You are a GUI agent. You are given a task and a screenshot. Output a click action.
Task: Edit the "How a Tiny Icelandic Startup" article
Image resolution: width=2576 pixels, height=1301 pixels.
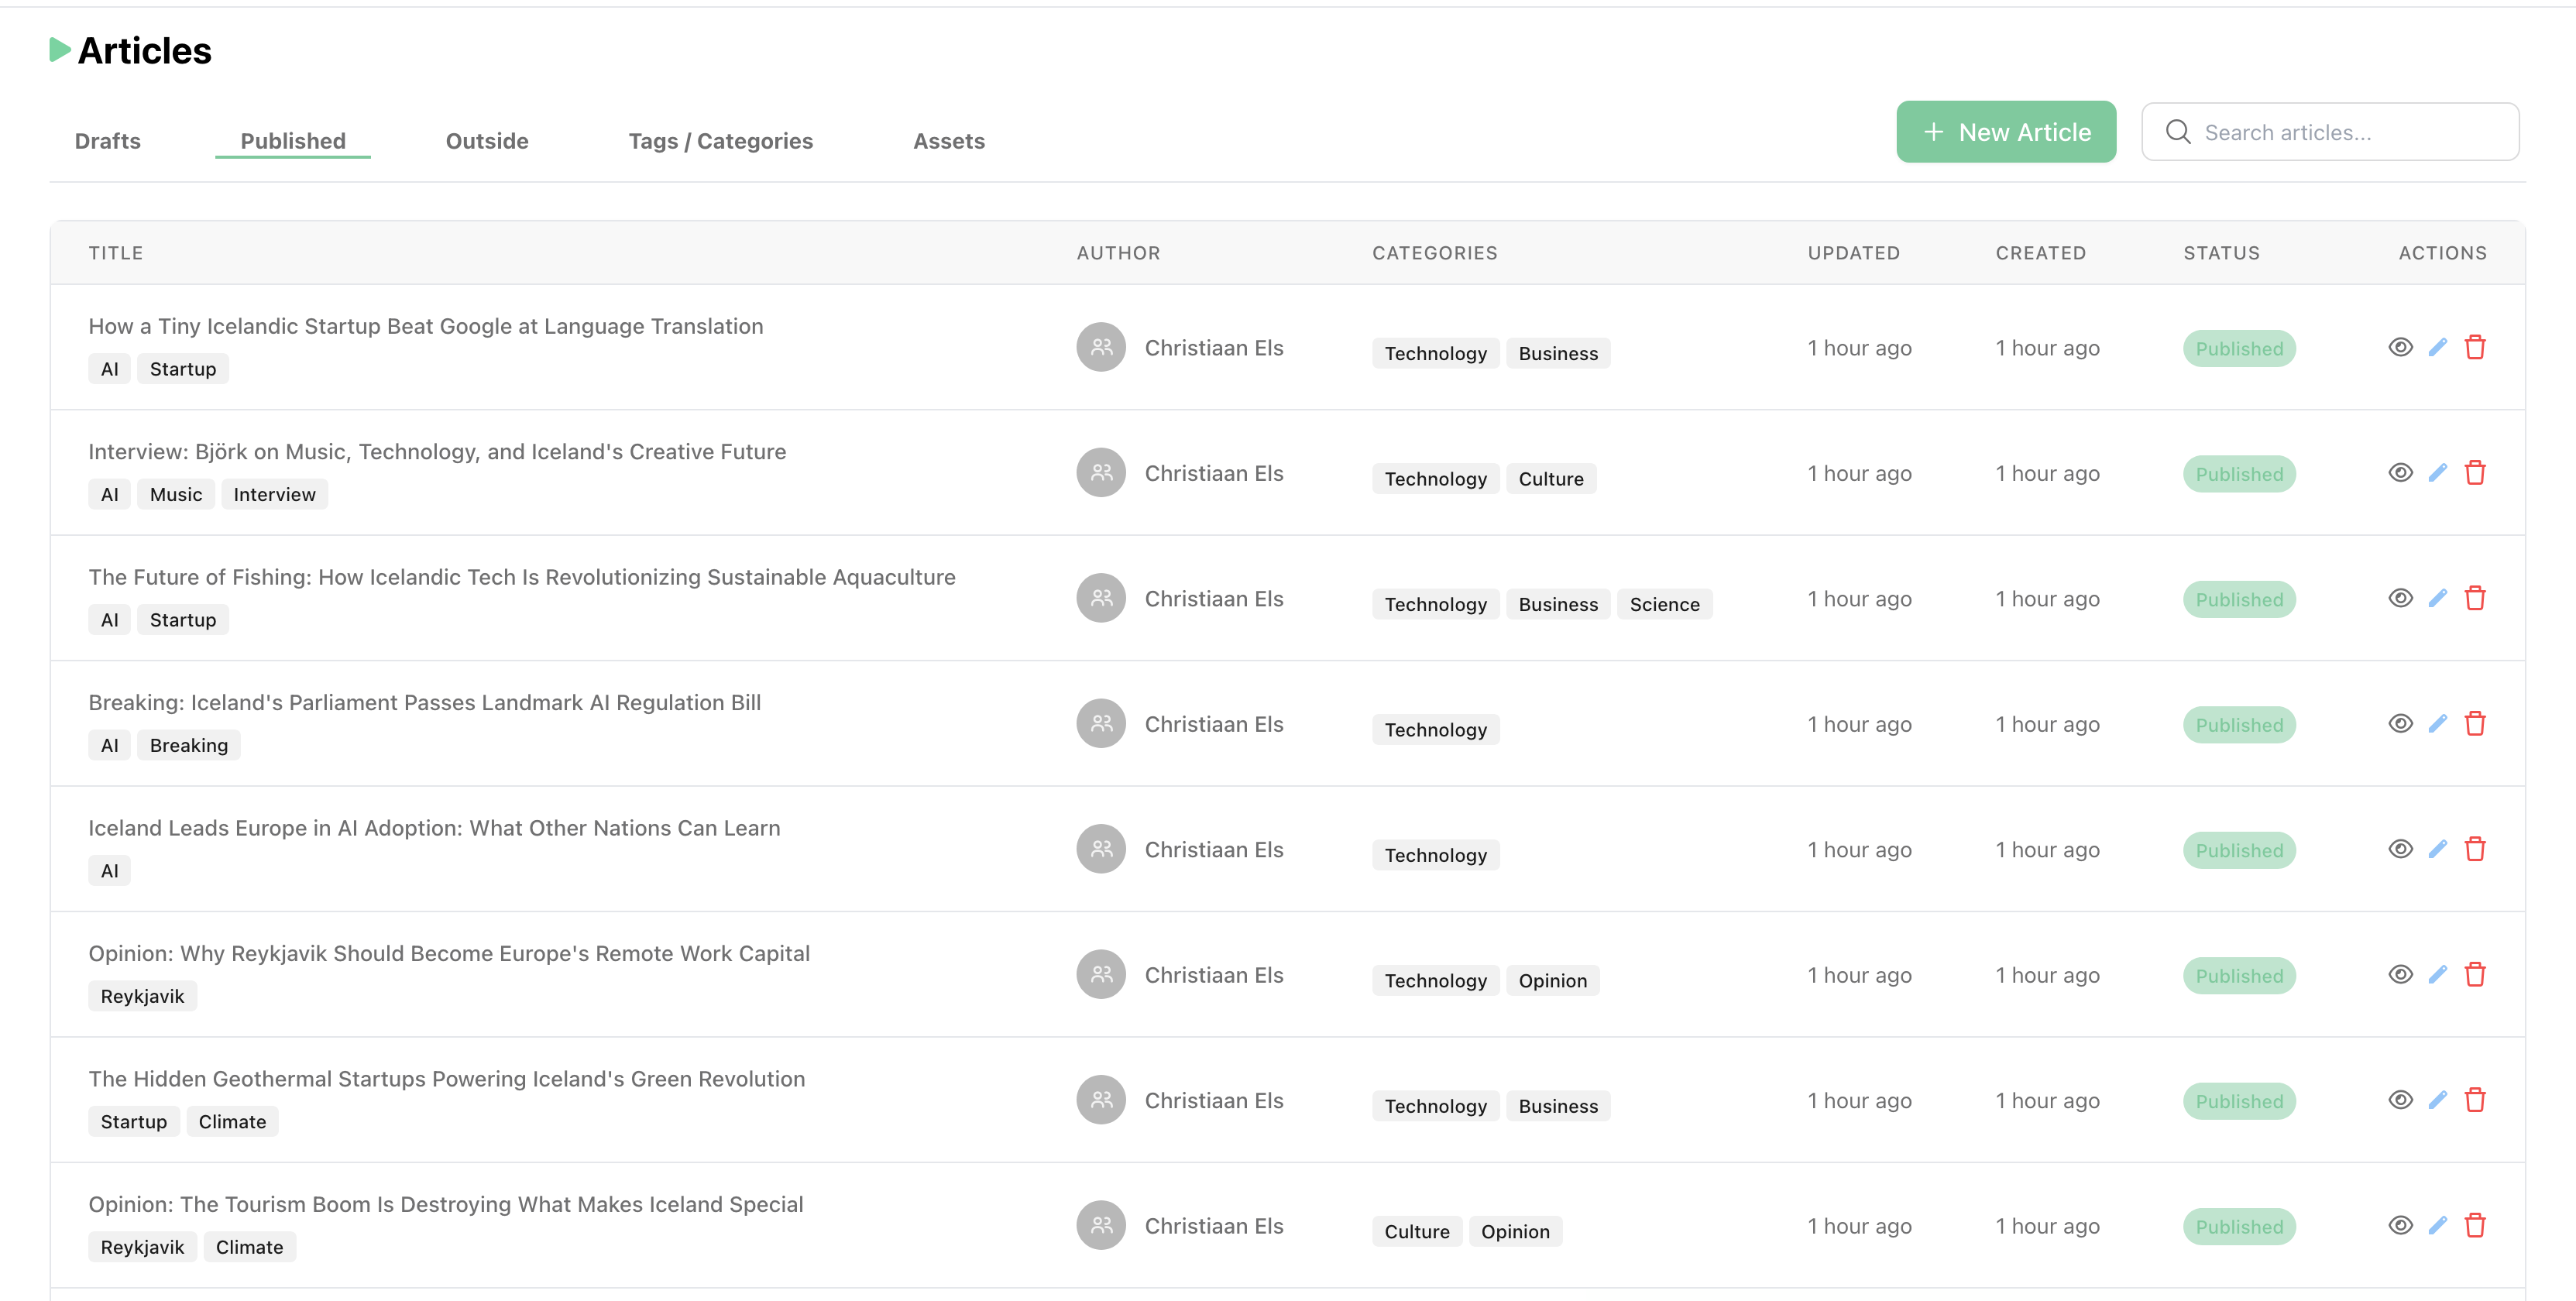point(2438,347)
